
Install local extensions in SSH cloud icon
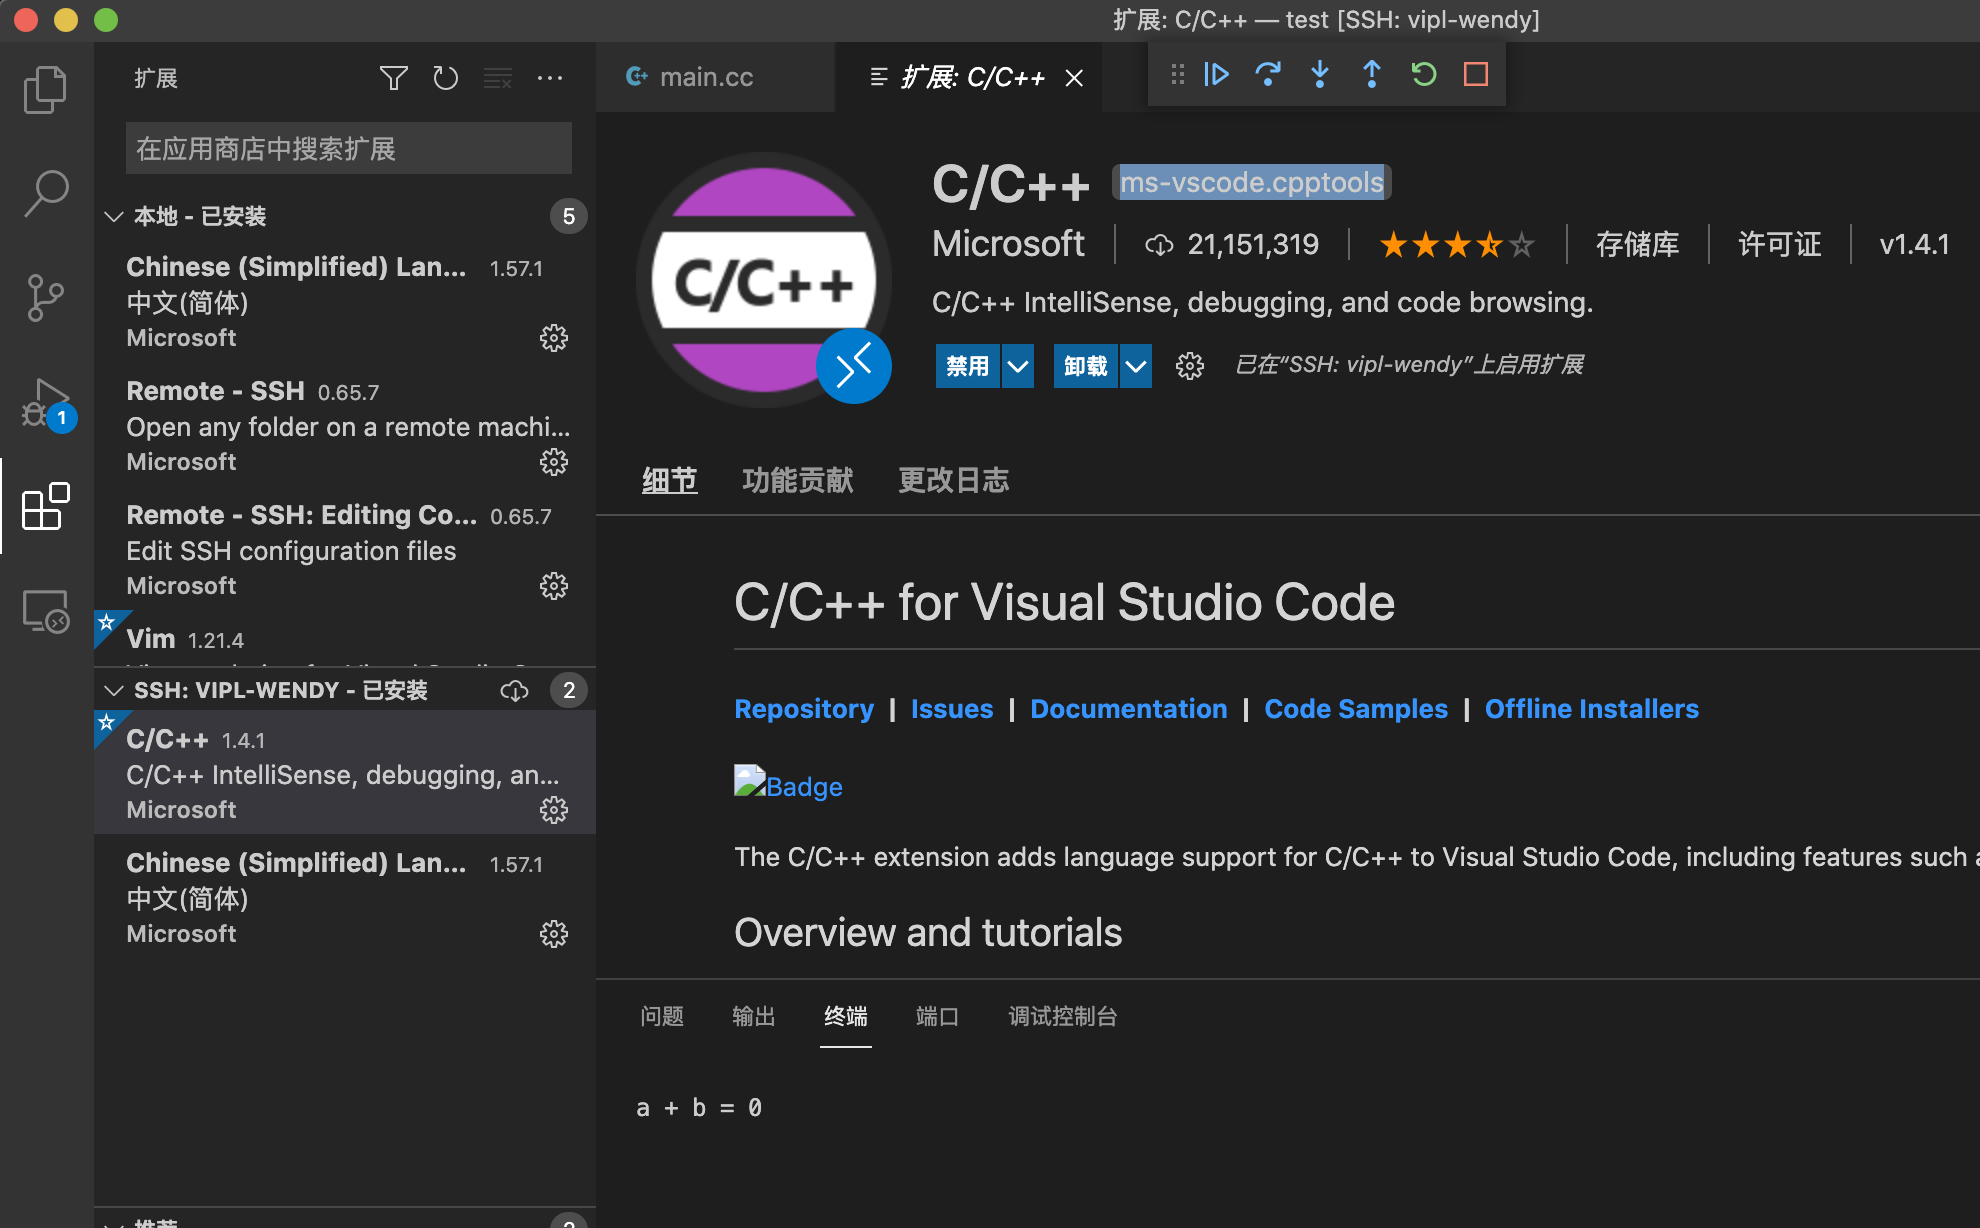(514, 690)
